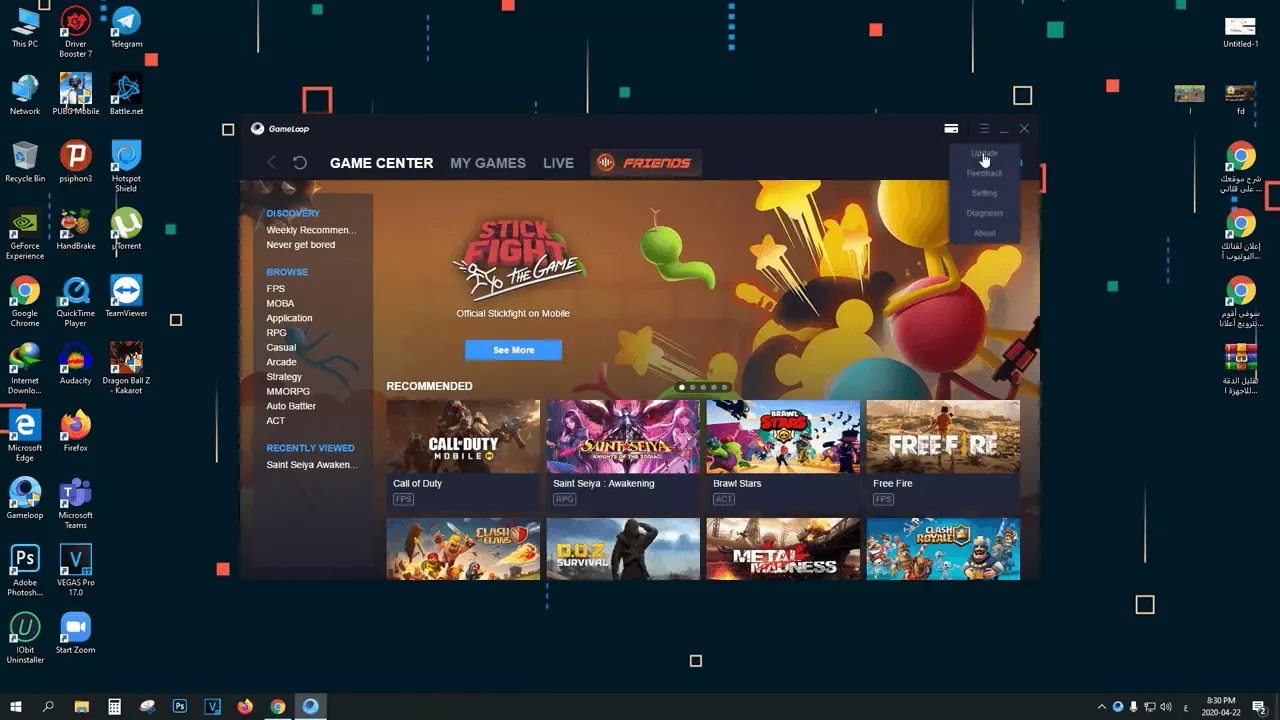Open D.O.Z Survival thumbnail

click(x=623, y=548)
